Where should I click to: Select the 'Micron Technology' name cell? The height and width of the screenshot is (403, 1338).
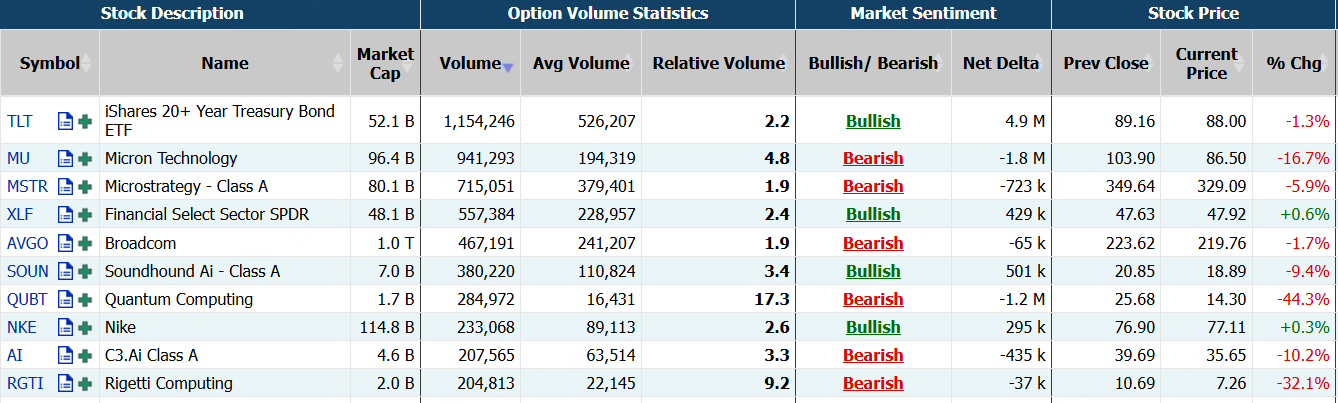pos(225,158)
